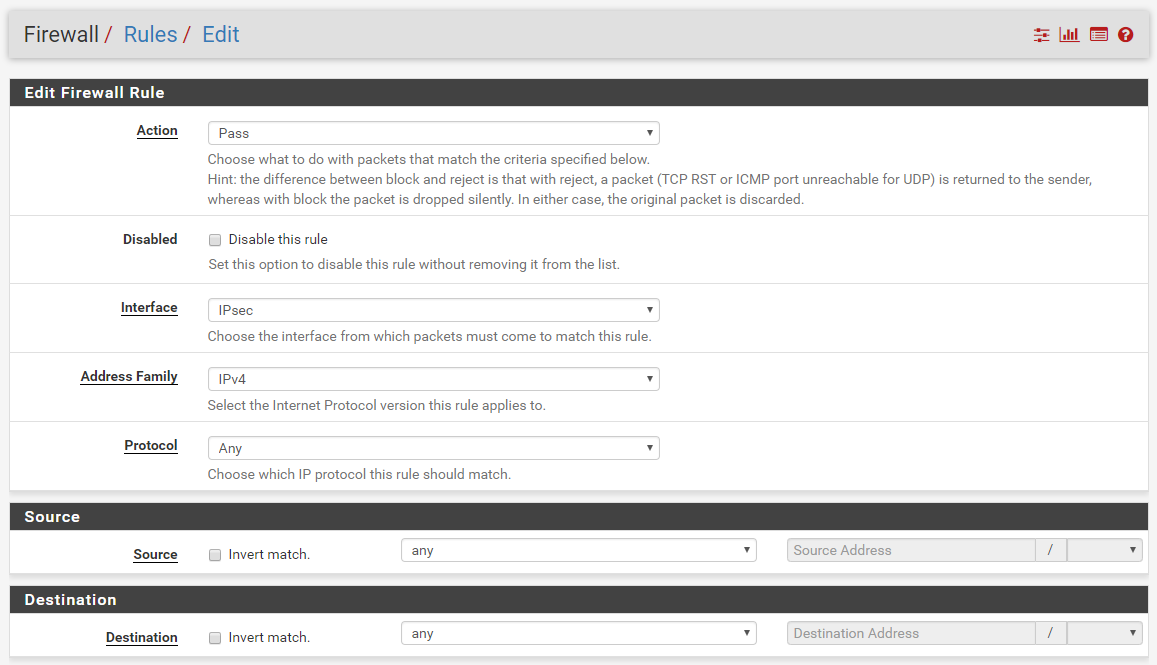Image resolution: width=1157 pixels, height=665 pixels.
Task: Open the Source subnet mask dropdown
Action: tap(1105, 550)
